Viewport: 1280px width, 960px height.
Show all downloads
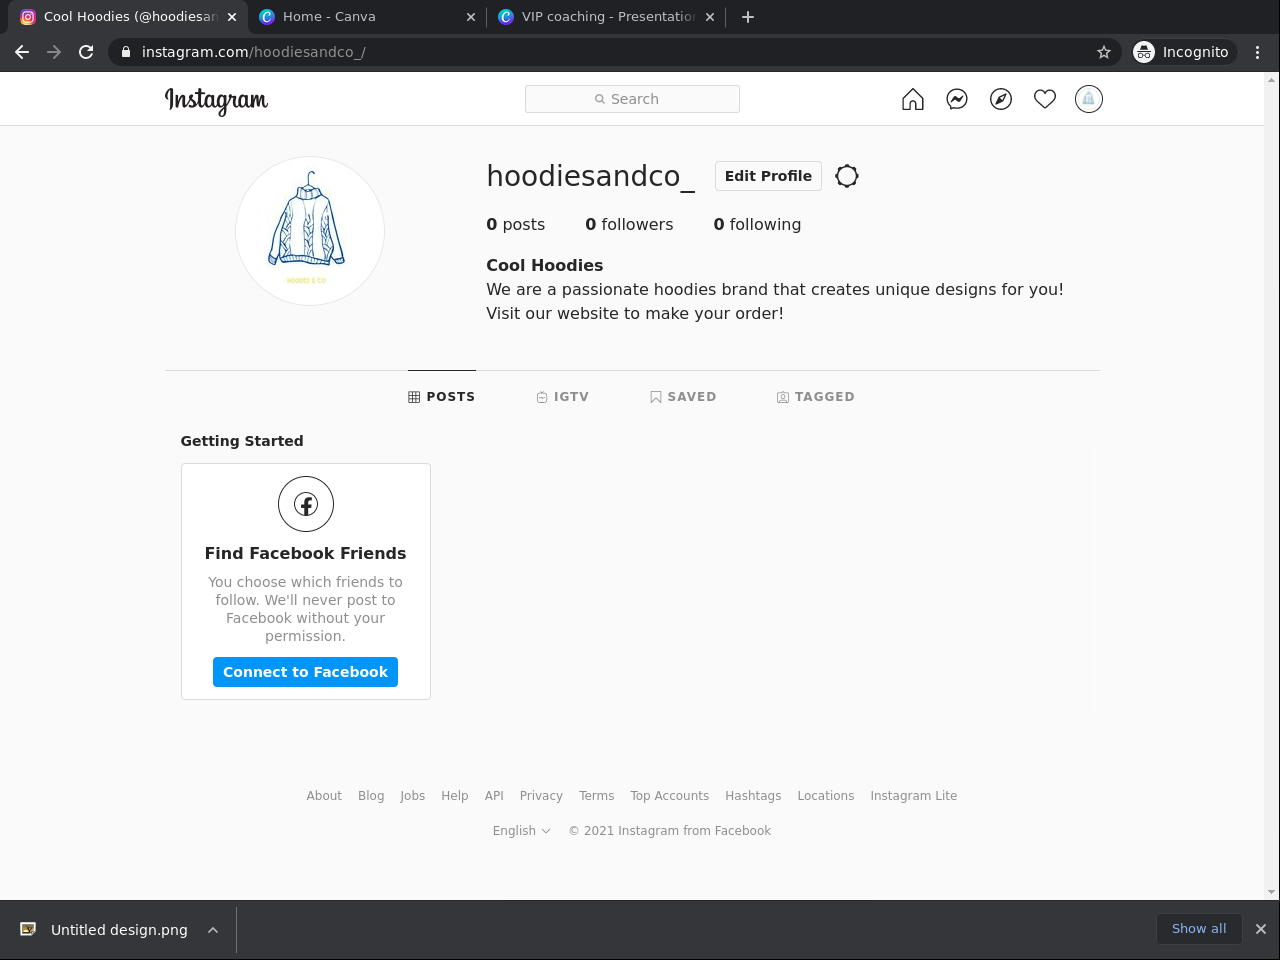point(1199,929)
